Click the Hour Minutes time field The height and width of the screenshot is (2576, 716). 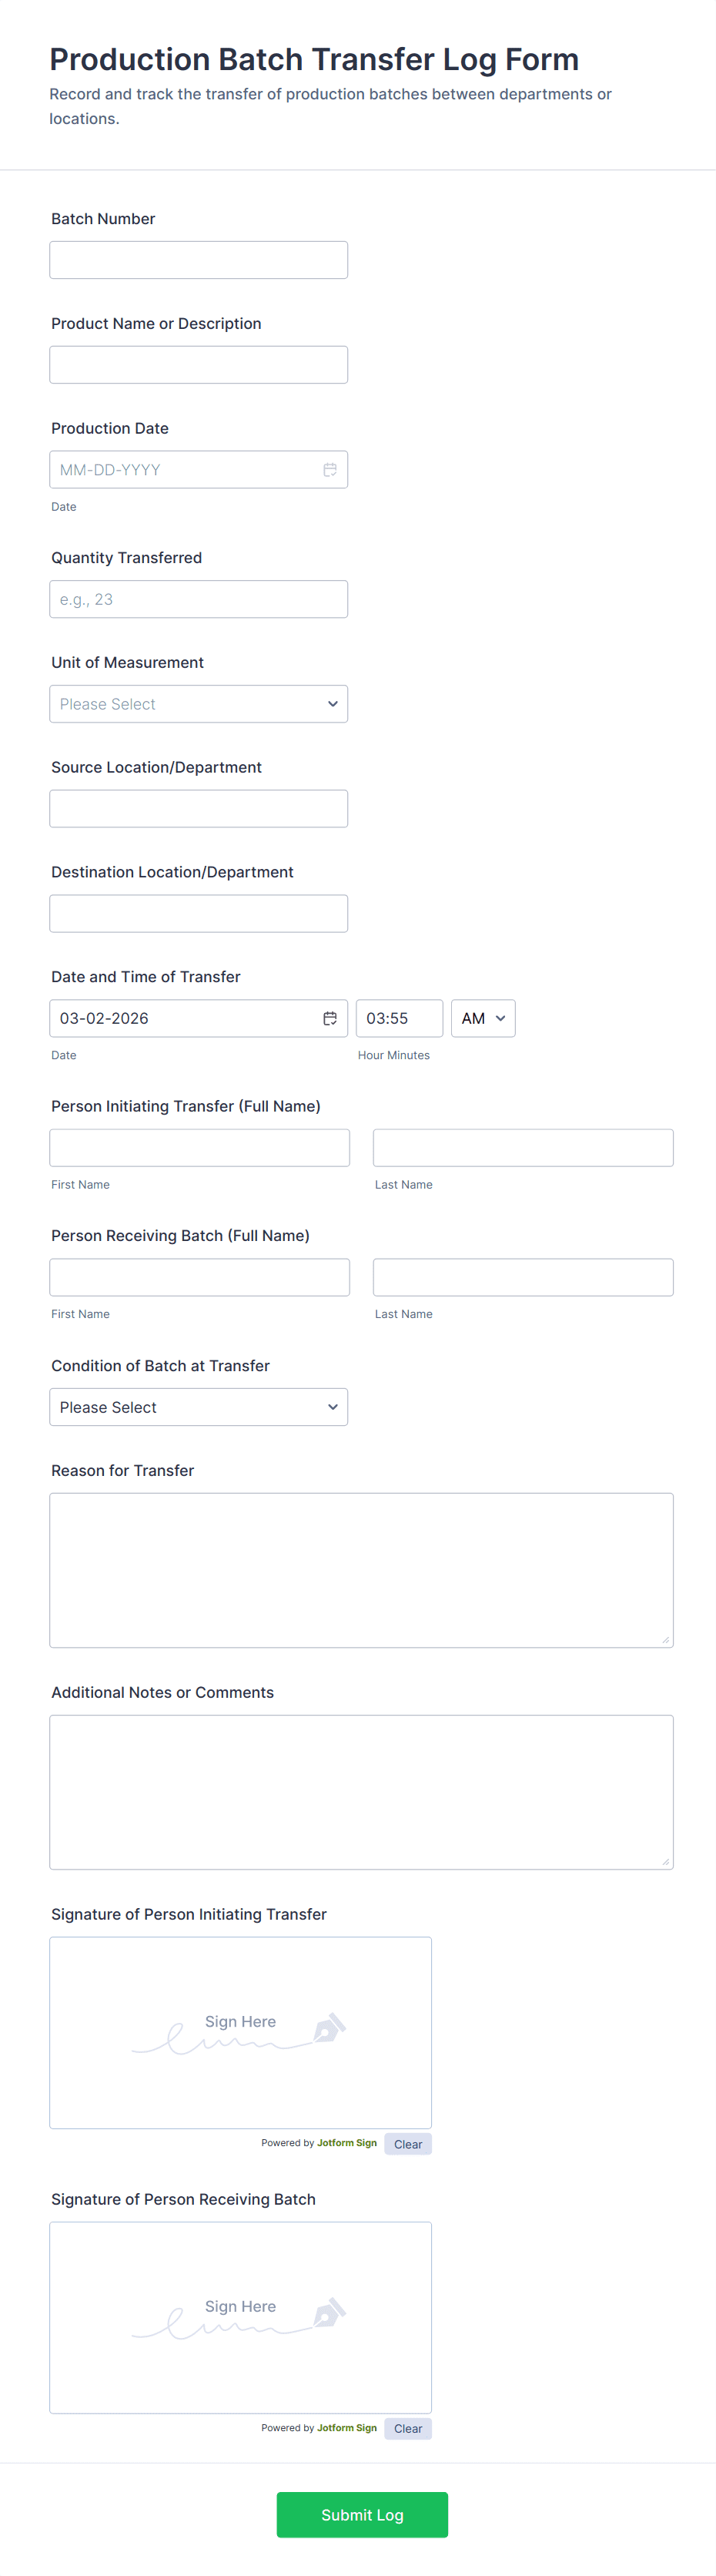(399, 1018)
